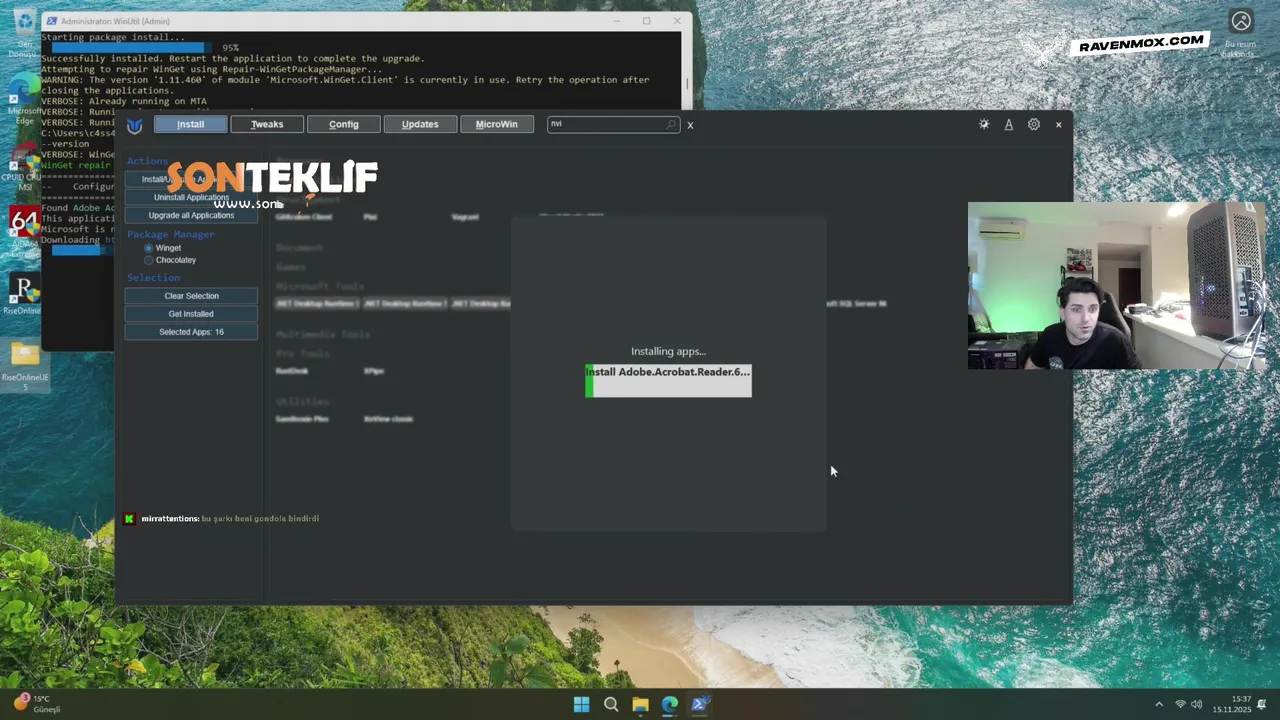
Task: Click the Clear Selection button
Action: [x=191, y=296]
